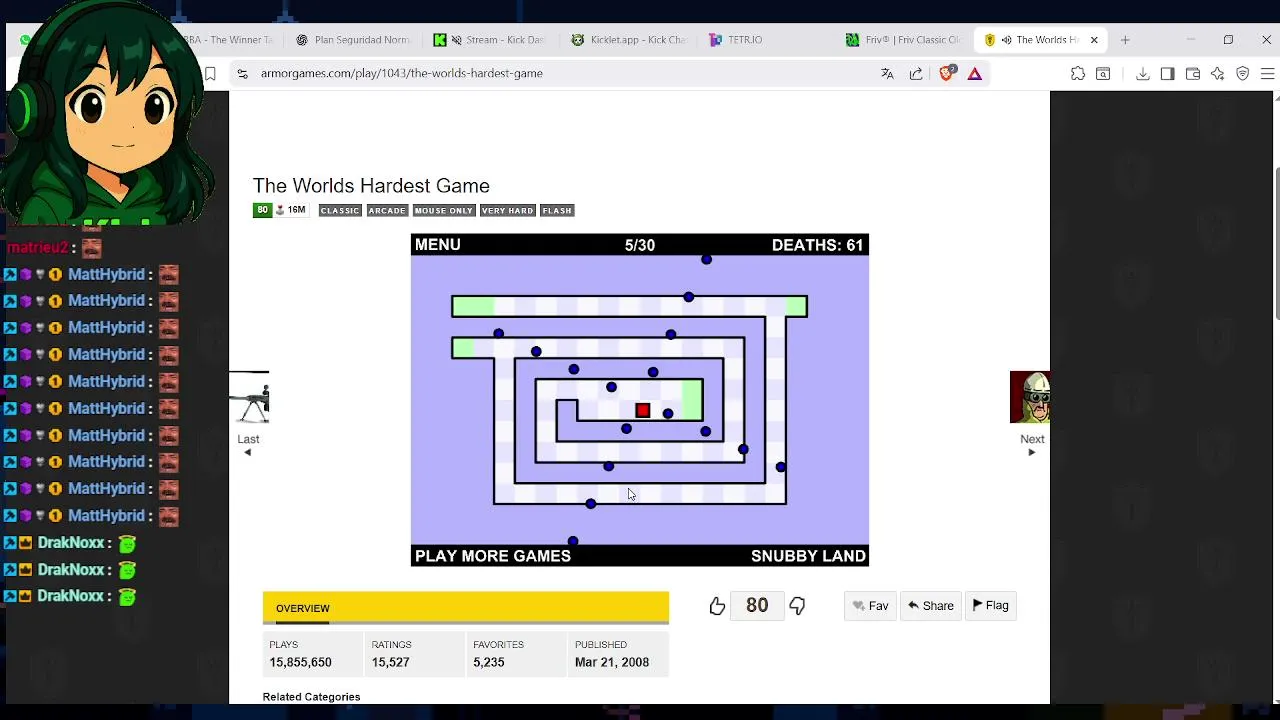Toggle the browser sidebar panel icon
This screenshot has height=720, width=1280.
click(1167, 73)
